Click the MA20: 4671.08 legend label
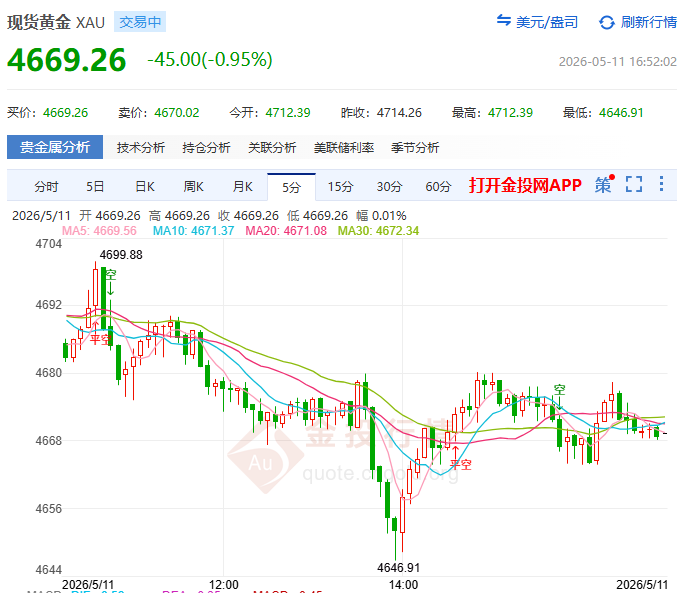This screenshot has width=685, height=593. (286, 231)
